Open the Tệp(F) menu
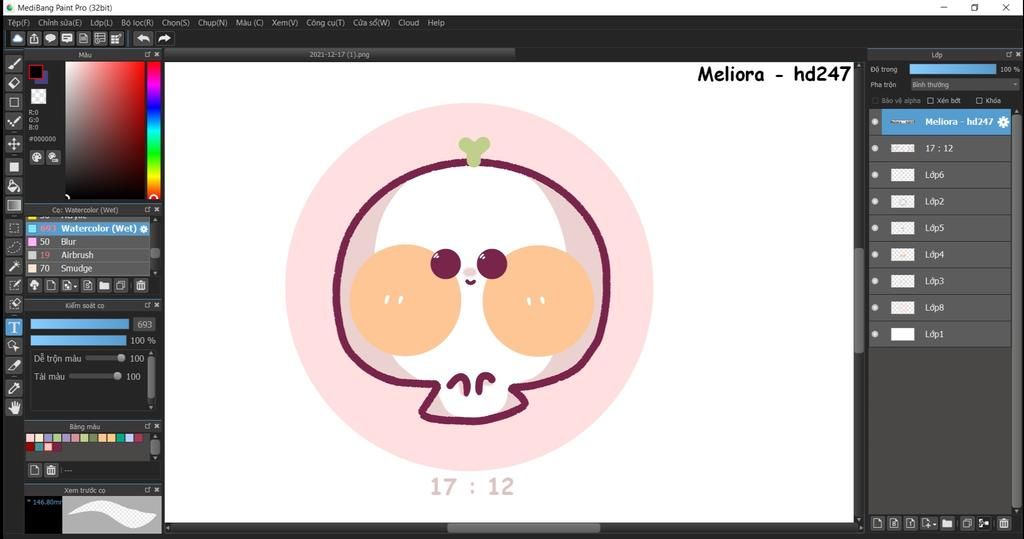The width and height of the screenshot is (1024, 539). (x=18, y=23)
